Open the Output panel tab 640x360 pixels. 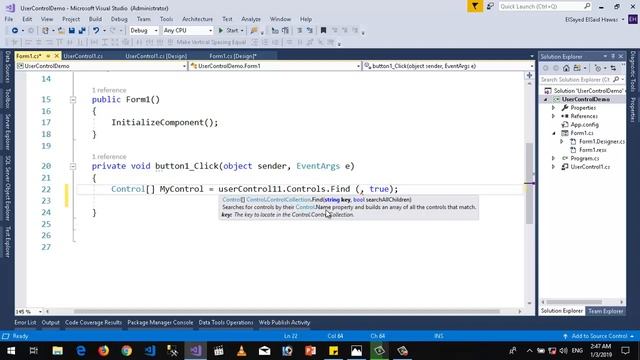(51, 322)
